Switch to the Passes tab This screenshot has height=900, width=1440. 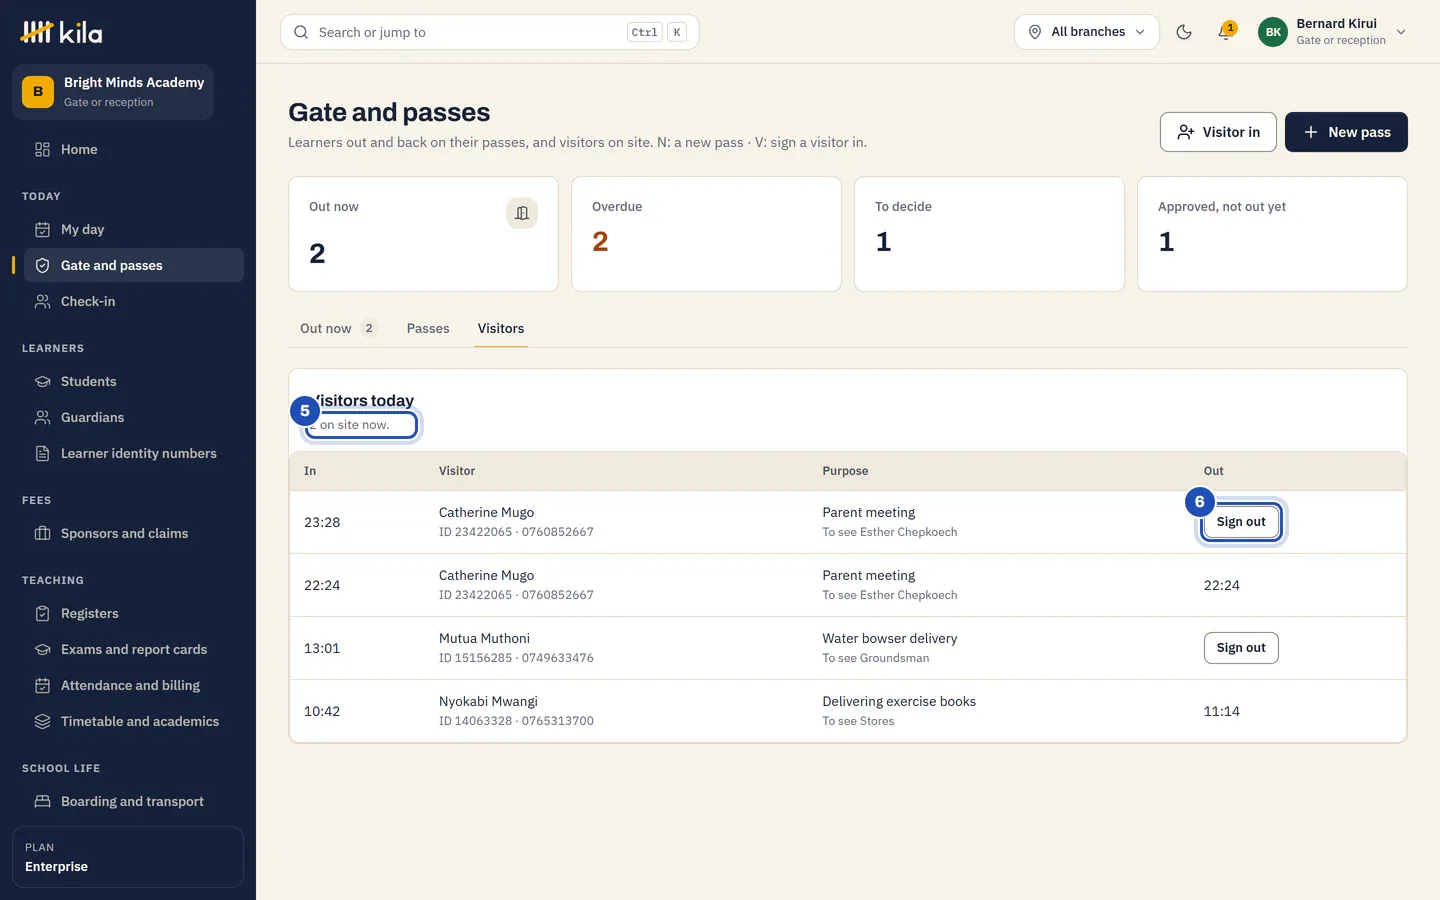click(428, 328)
